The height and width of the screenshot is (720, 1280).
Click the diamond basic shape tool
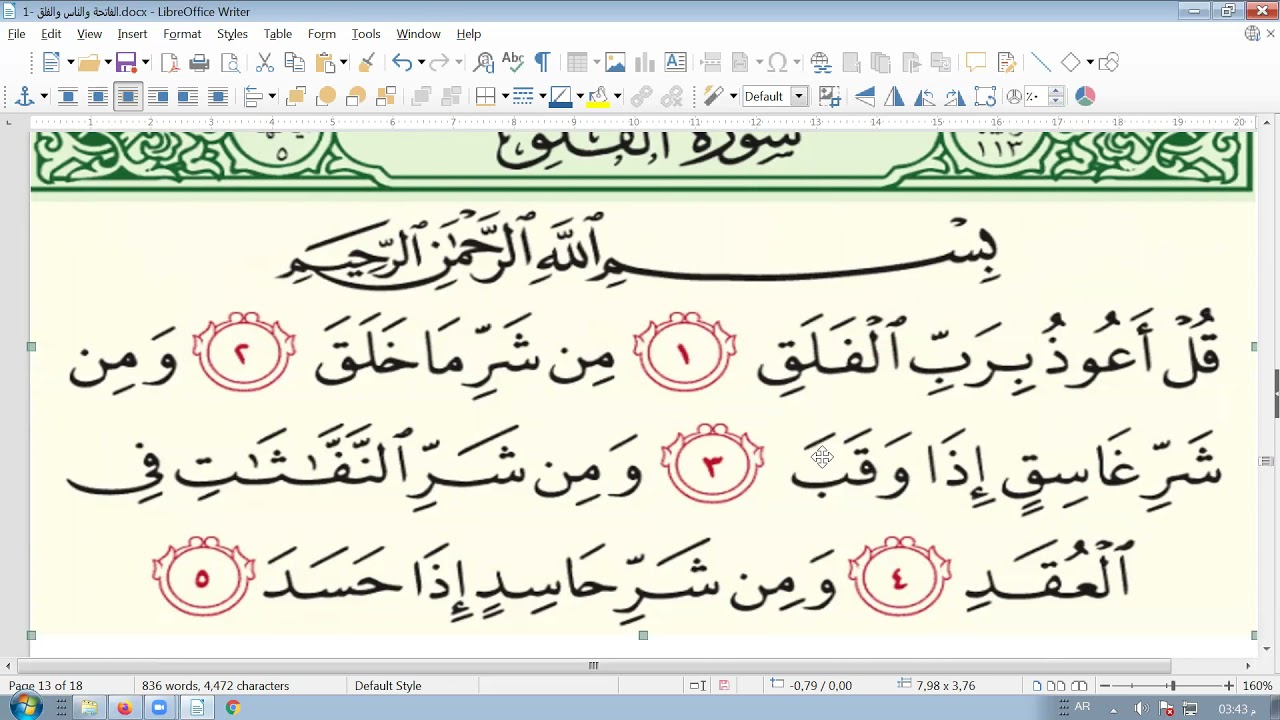tap(1071, 63)
